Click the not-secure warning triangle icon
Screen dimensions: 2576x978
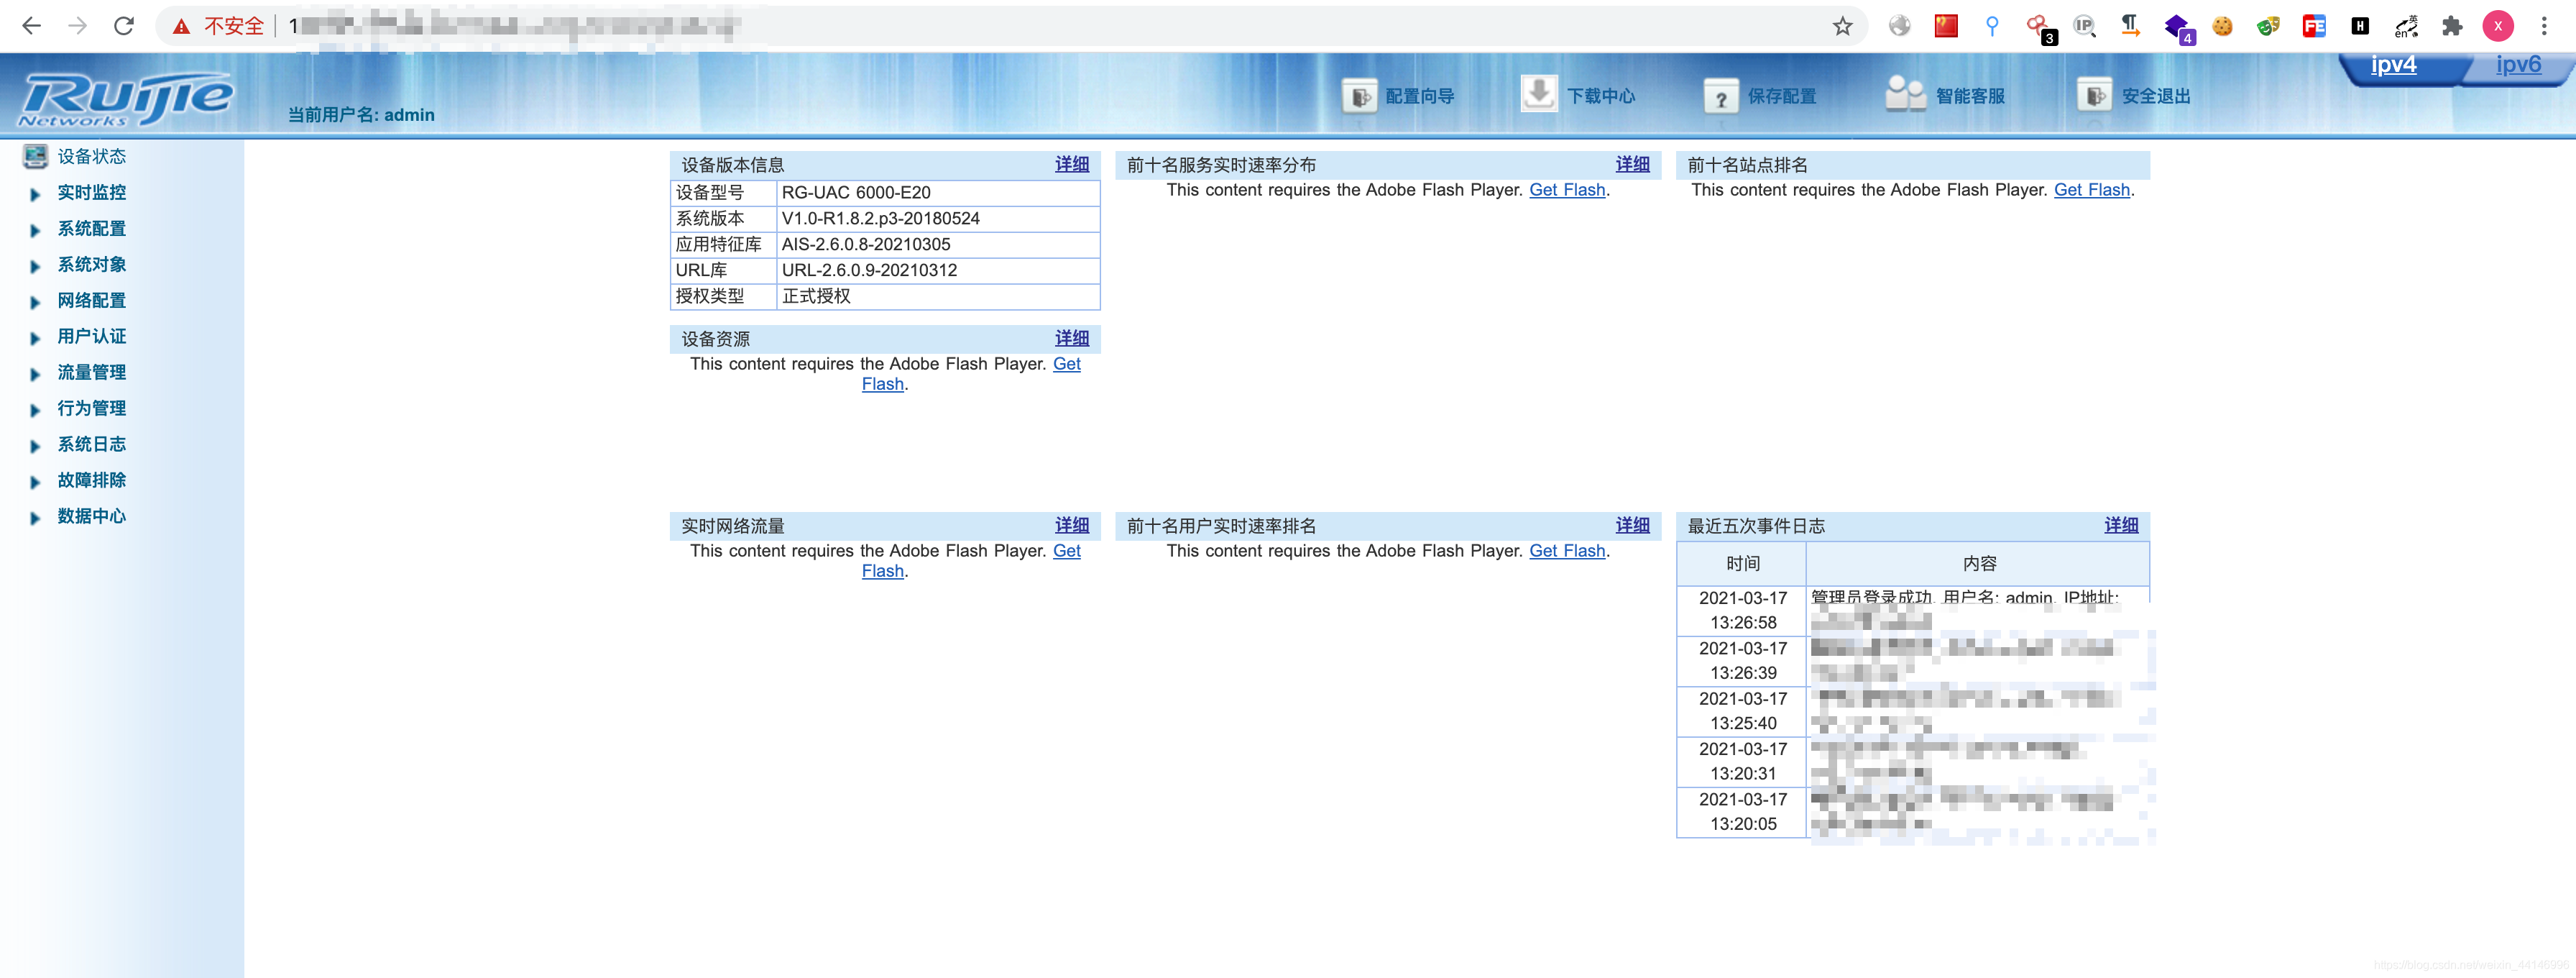pyautogui.click(x=181, y=27)
